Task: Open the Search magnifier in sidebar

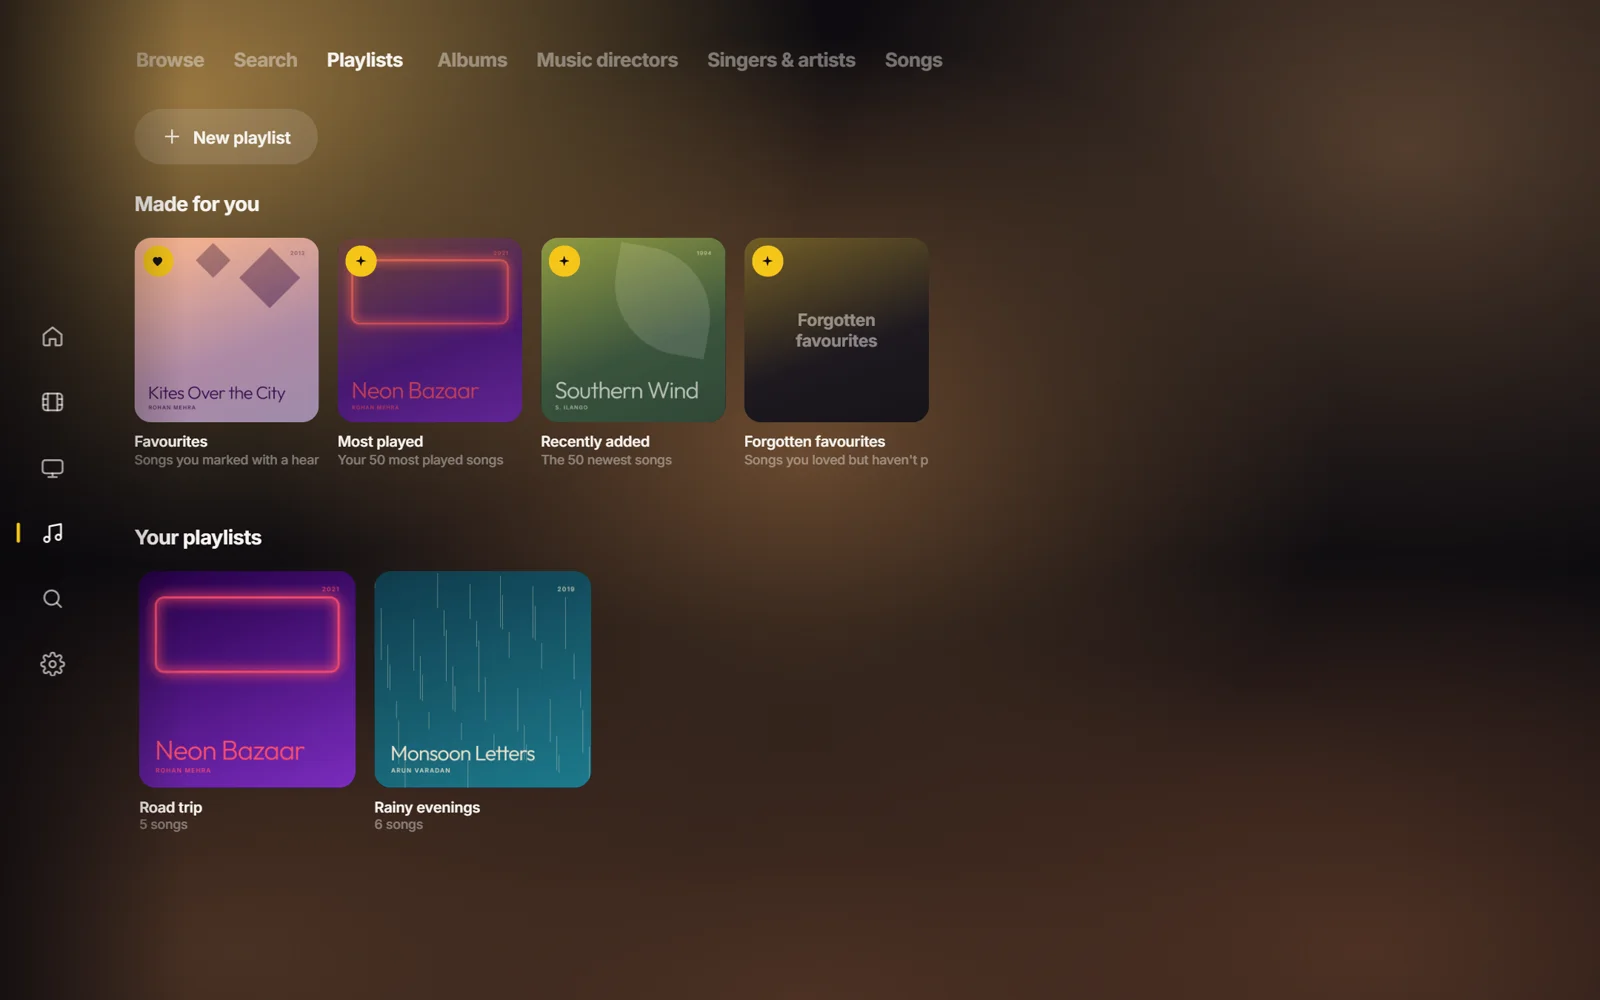Action: [52, 599]
